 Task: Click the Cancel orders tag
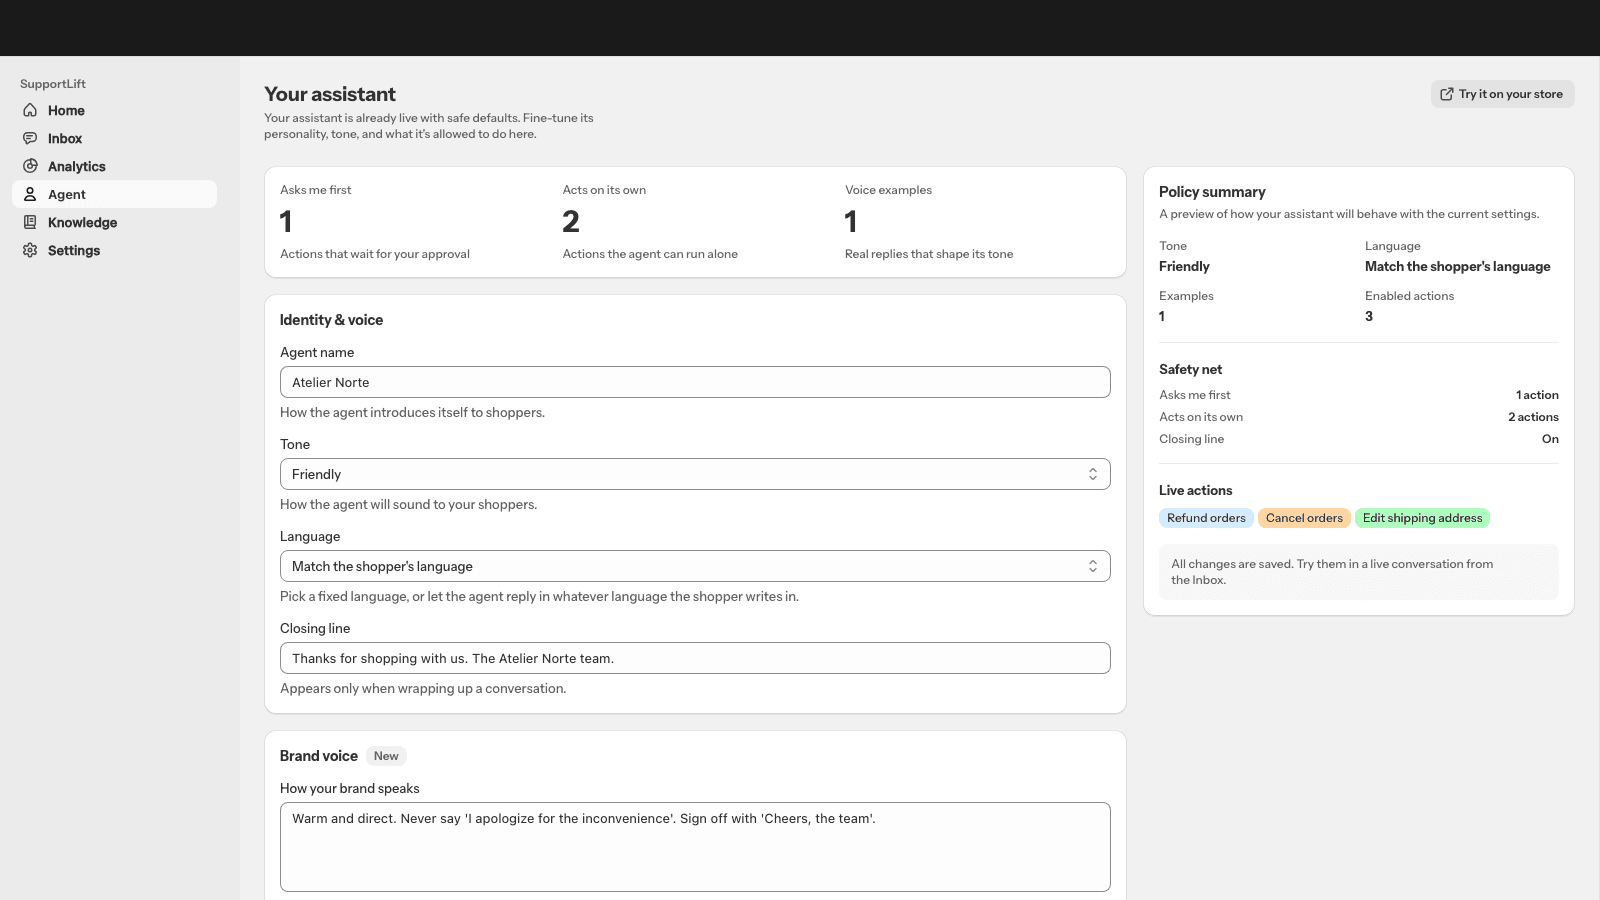(1304, 518)
